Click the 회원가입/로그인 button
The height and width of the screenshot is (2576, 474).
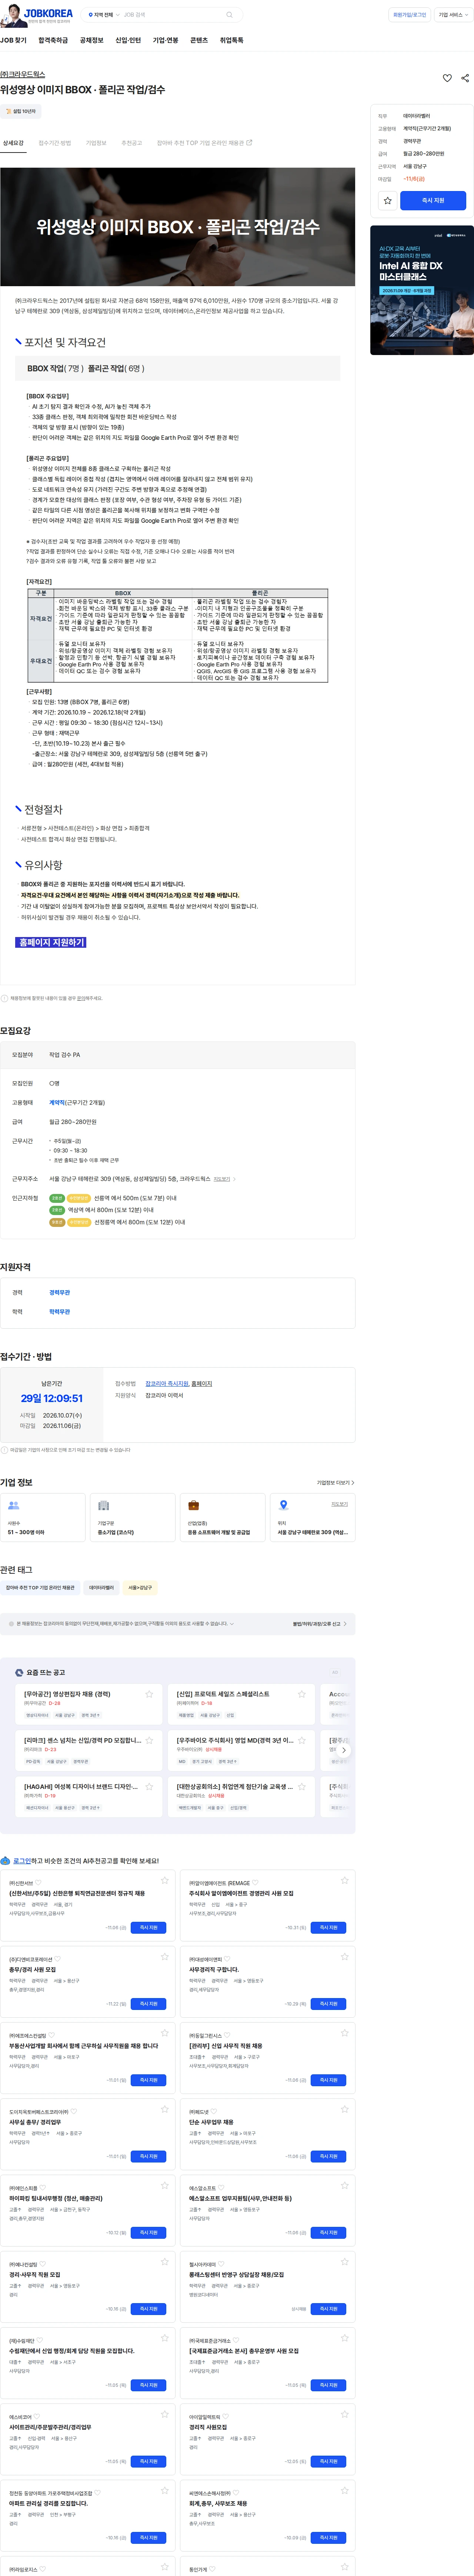coord(409,15)
